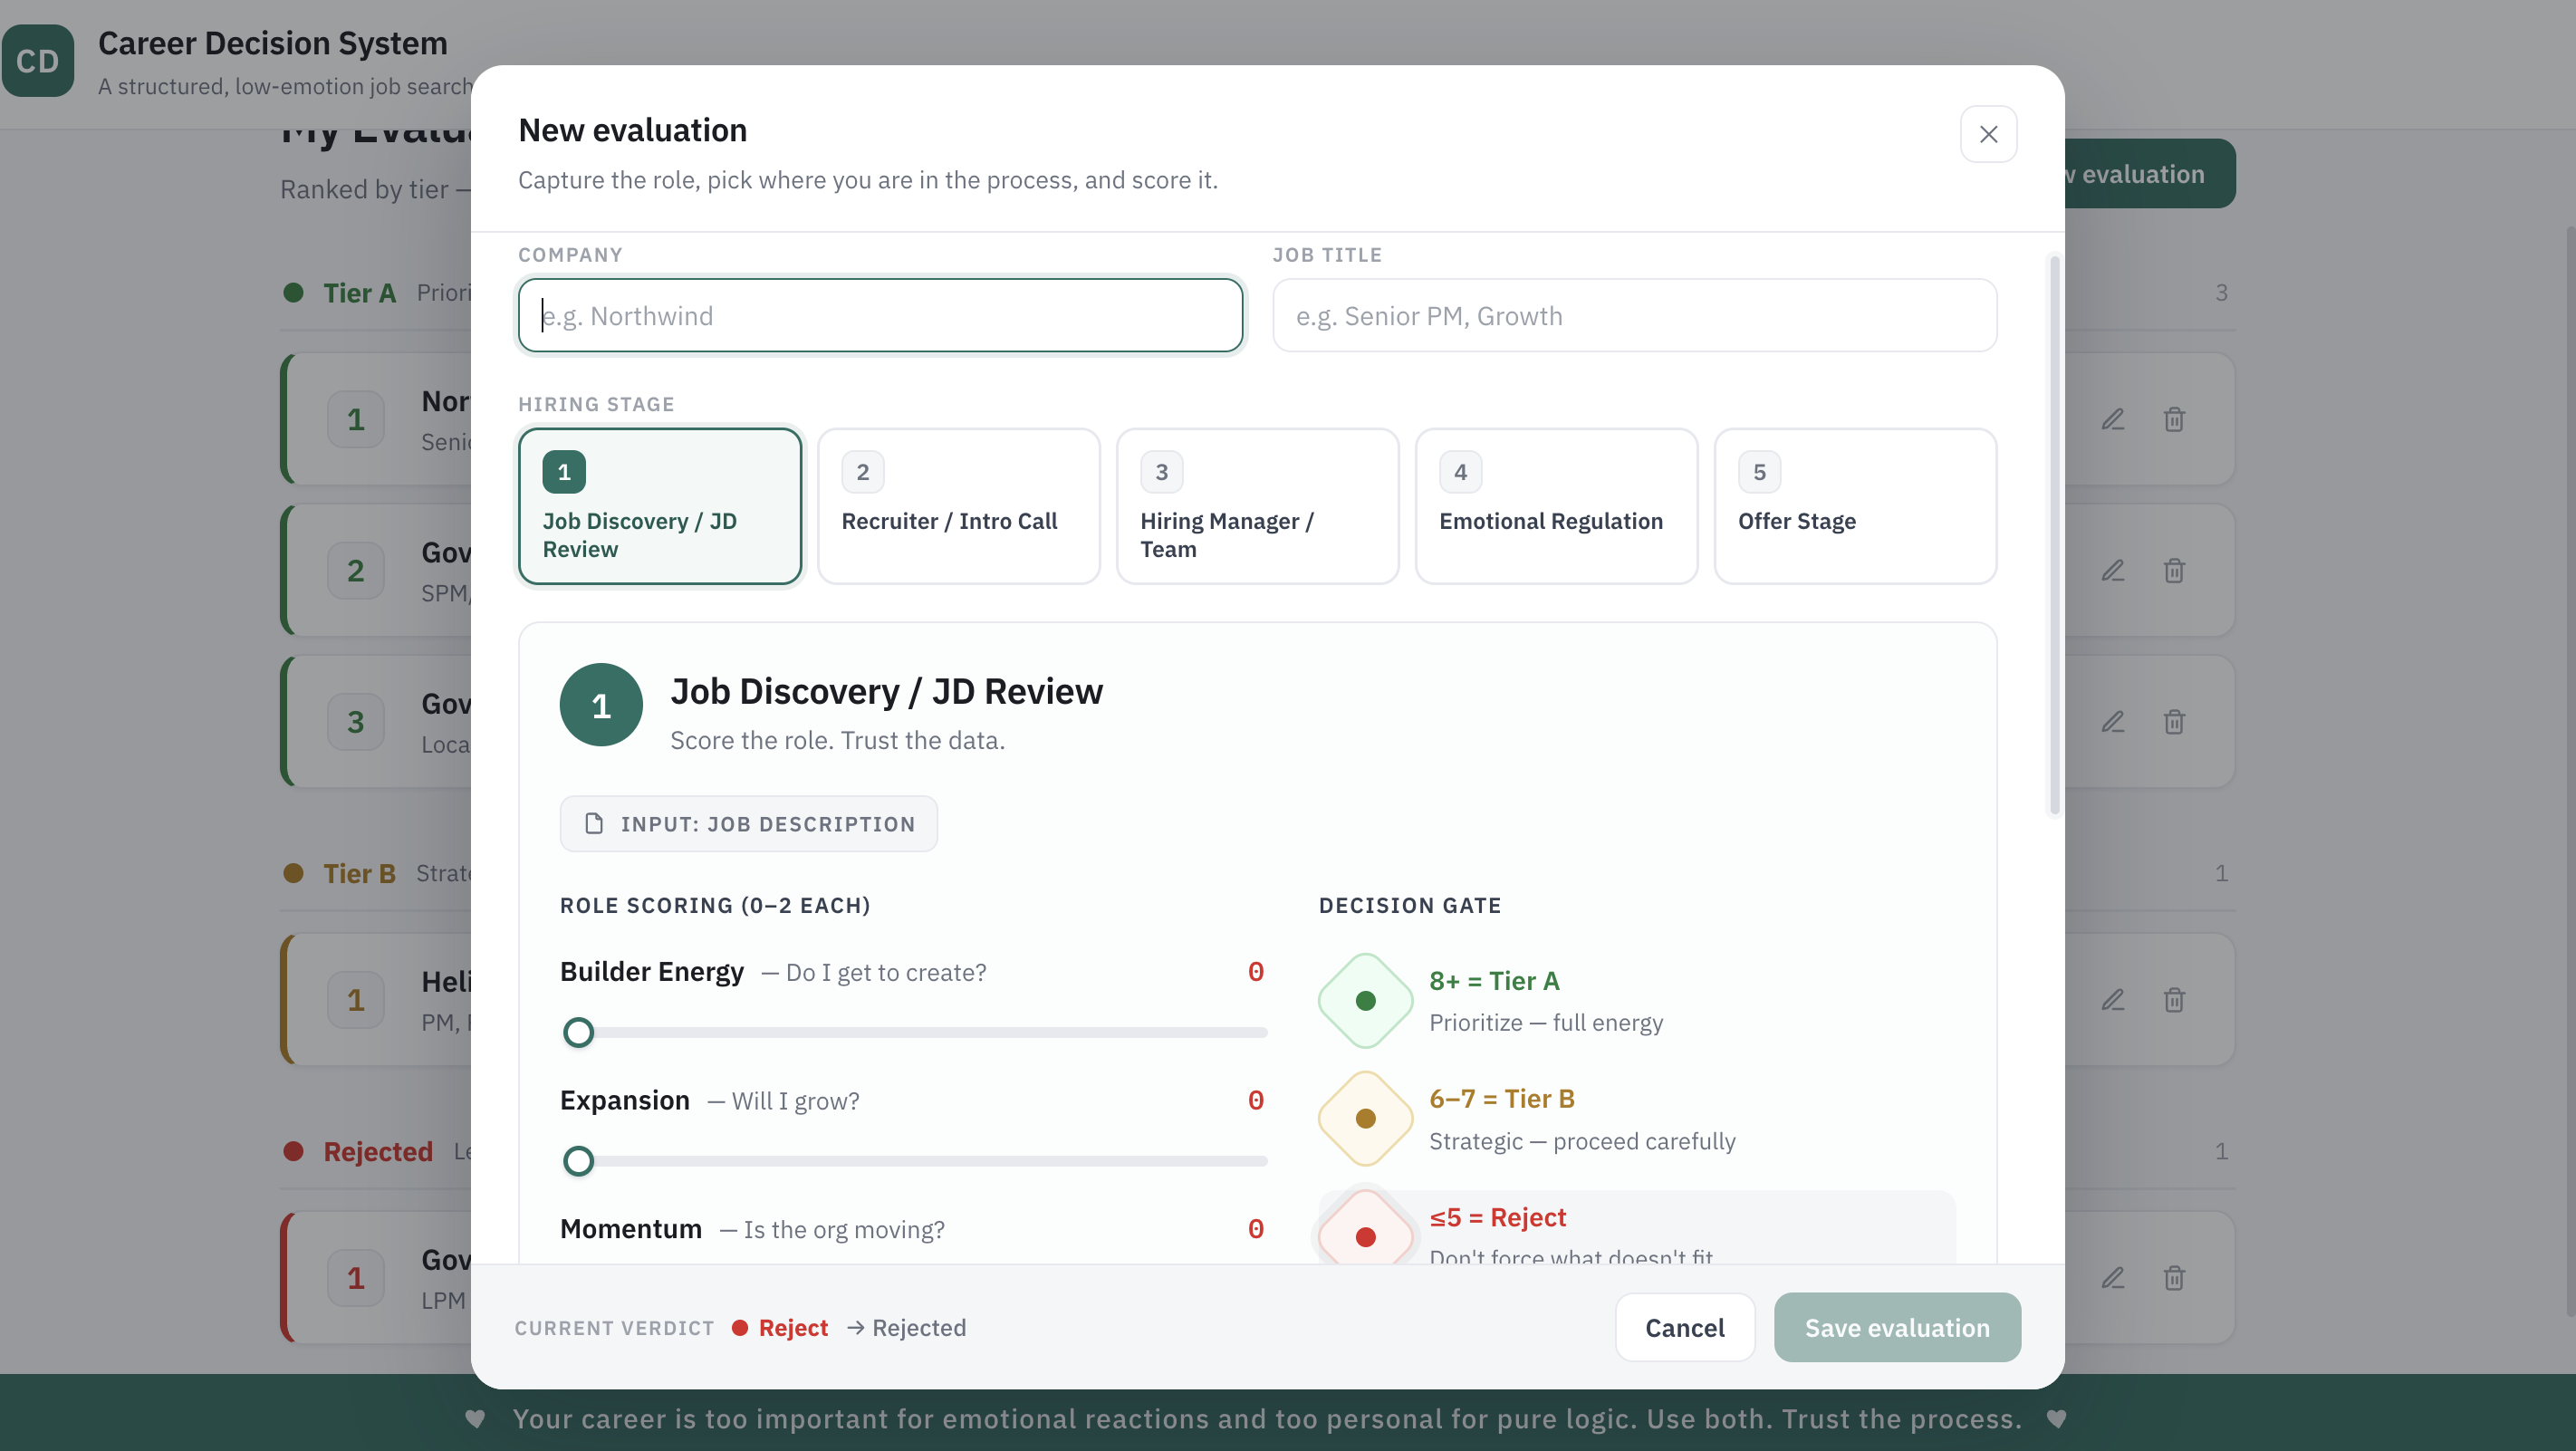This screenshot has height=1451, width=2576.
Task: Delete the third Tier A evaluation trash icon
Action: point(2174,722)
